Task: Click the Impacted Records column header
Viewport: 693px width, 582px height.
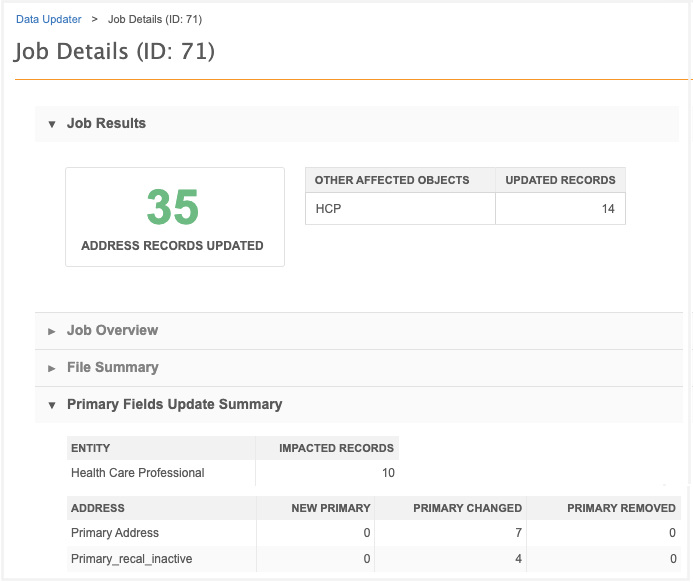Action: click(x=336, y=448)
